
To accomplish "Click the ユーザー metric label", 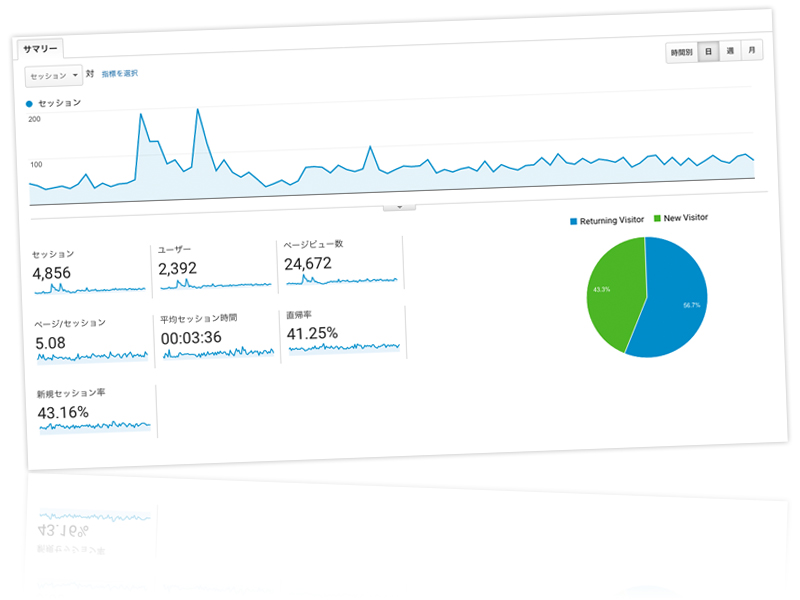I will click(x=174, y=250).
